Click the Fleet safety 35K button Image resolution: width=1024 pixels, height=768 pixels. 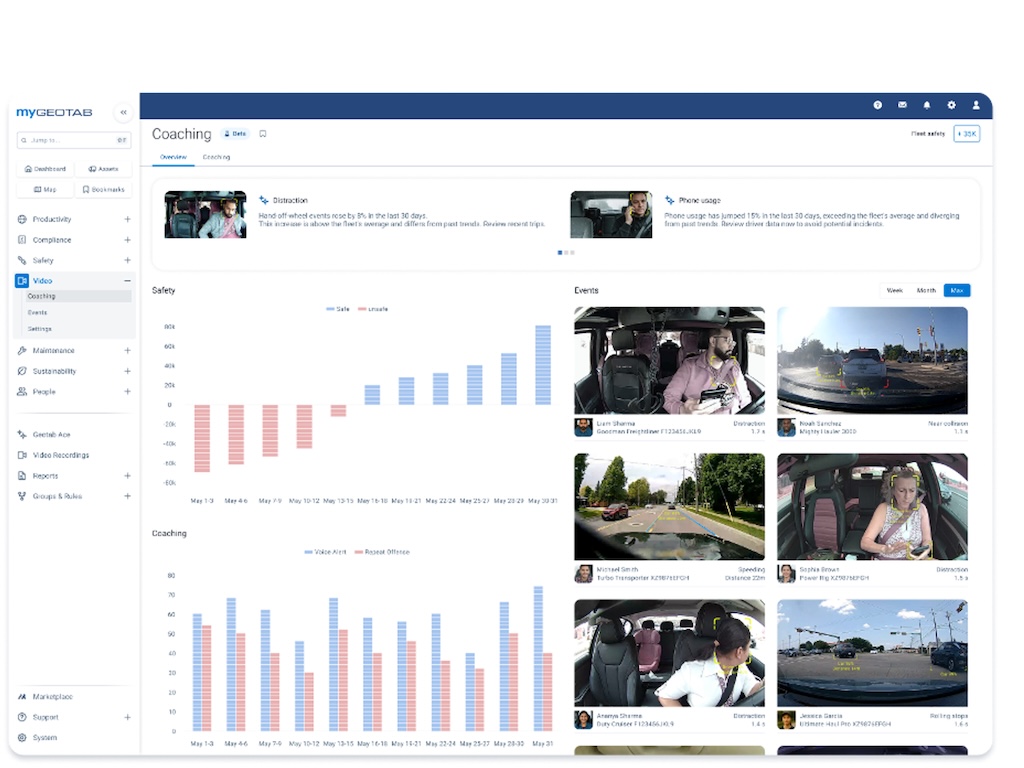[x=967, y=134]
